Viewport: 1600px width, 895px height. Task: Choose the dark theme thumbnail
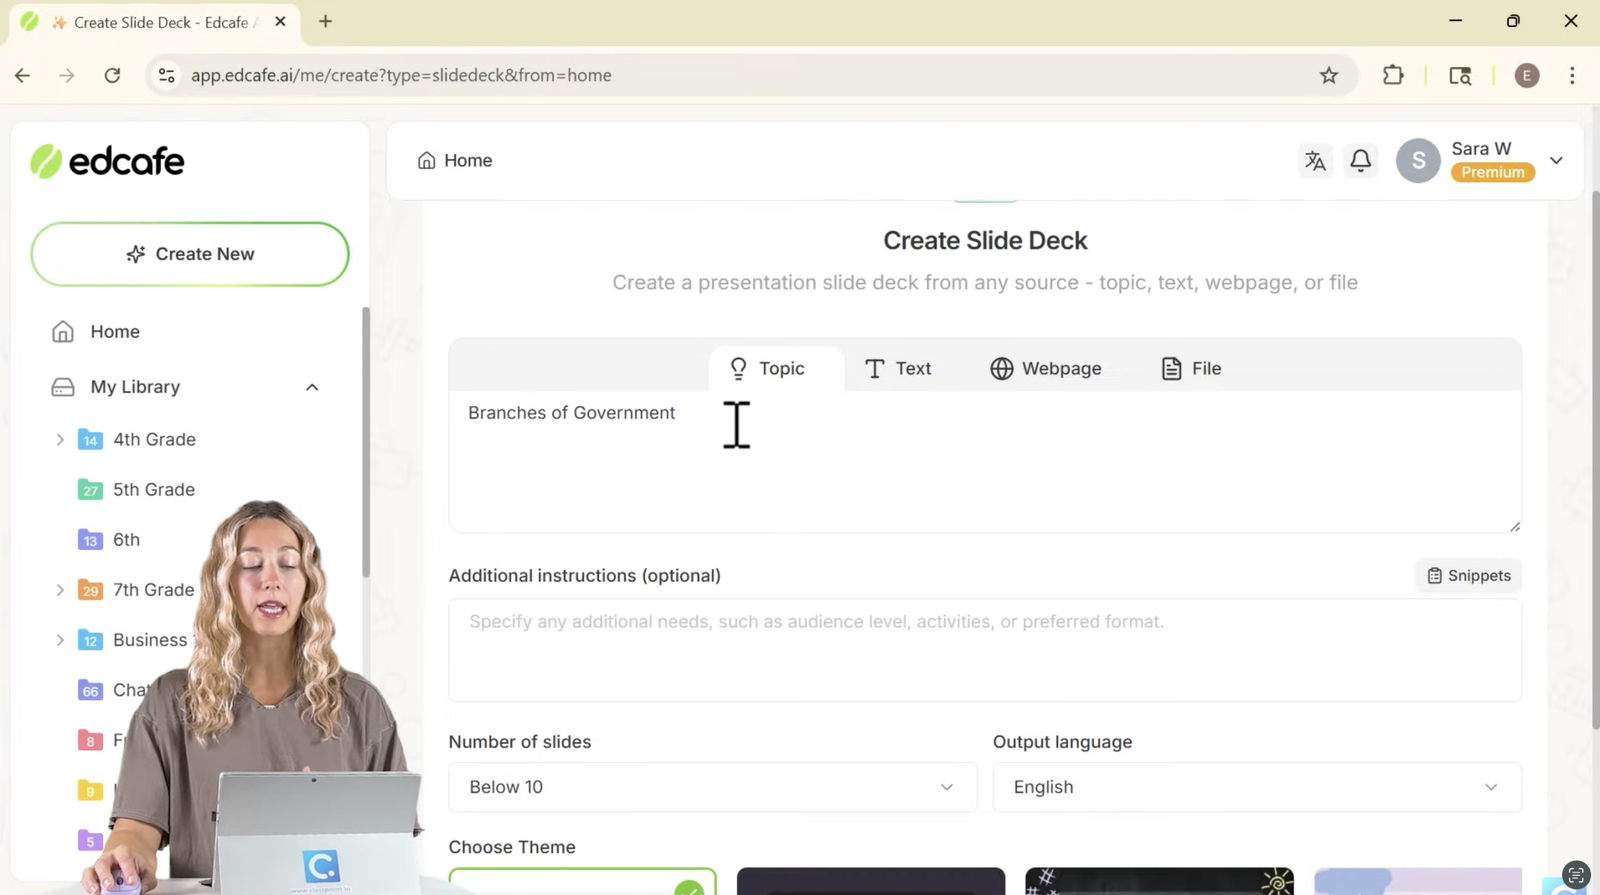tap(870, 882)
